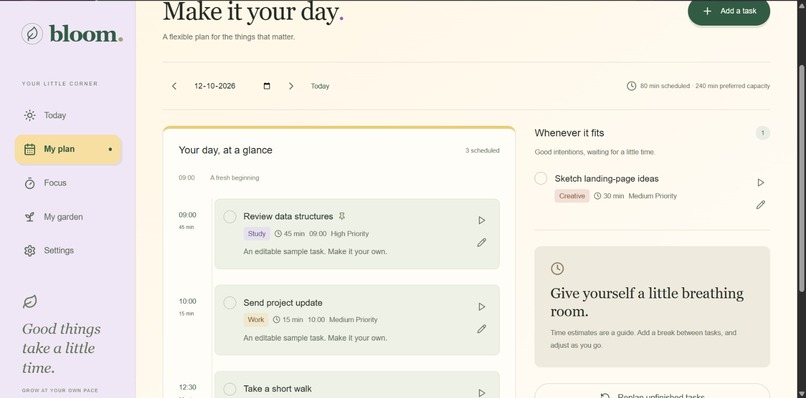Viewport: 806px width, 398px height.
Task: Click the Creative tag on Sketch task
Action: click(x=572, y=196)
